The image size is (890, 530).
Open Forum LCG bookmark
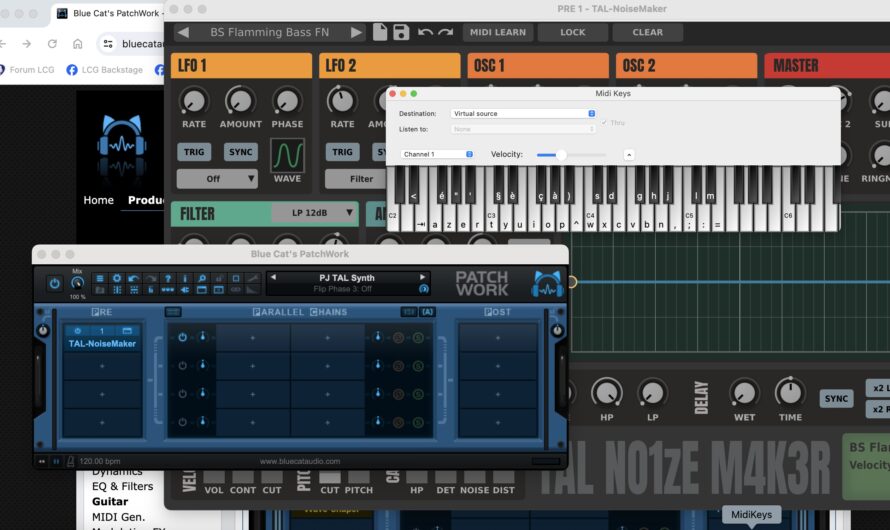click(x=27, y=70)
